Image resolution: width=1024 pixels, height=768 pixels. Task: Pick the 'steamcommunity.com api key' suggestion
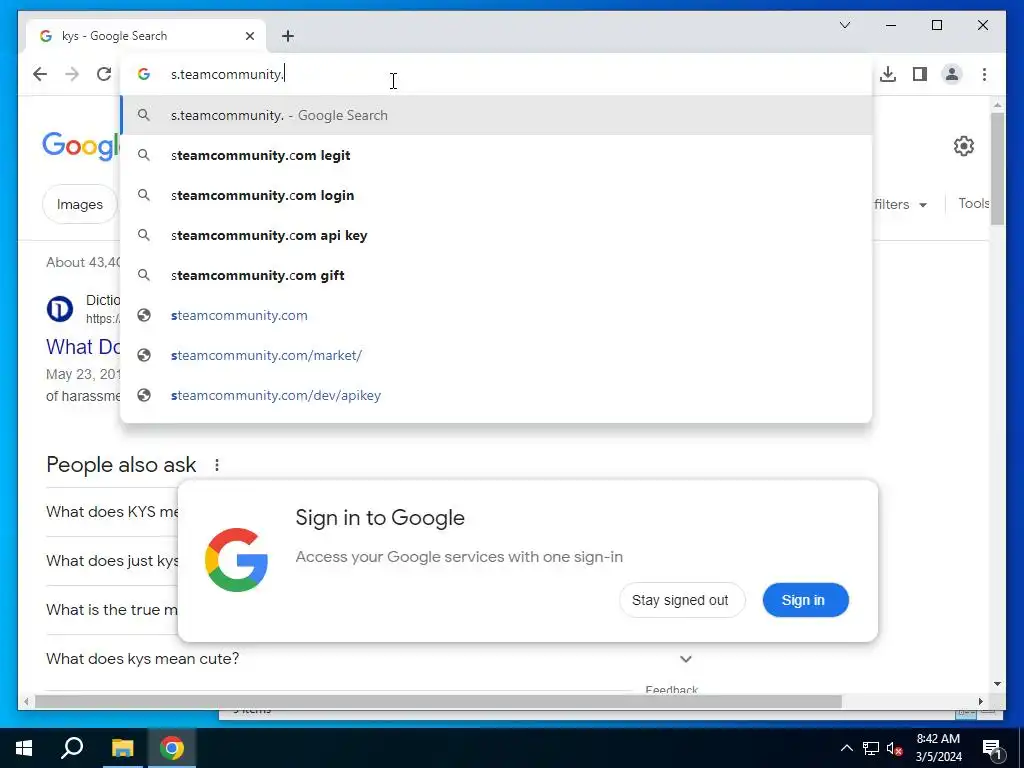(x=496, y=235)
